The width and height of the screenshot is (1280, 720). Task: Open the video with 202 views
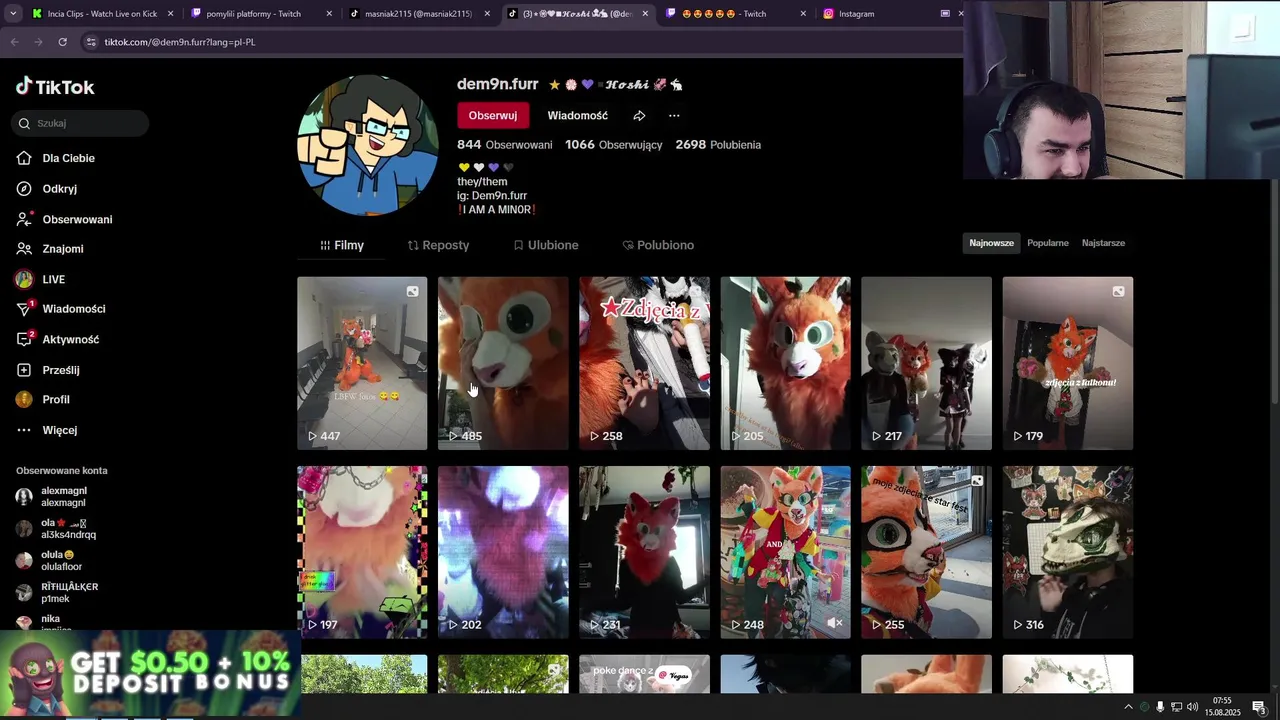coord(503,552)
